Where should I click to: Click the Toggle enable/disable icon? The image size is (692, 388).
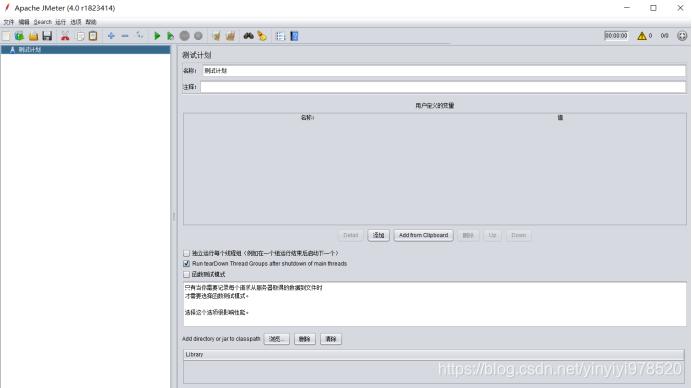coord(139,36)
